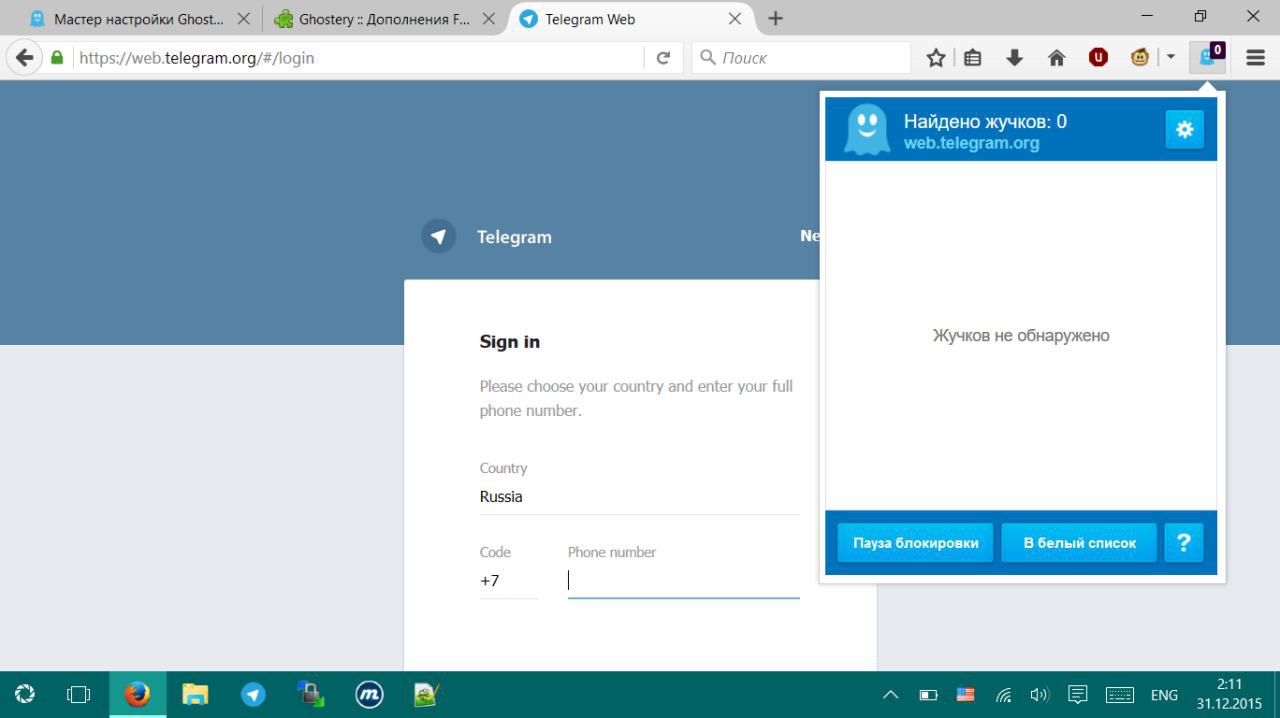Image resolution: width=1280 pixels, height=718 pixels.
Task: Open the Country field showing Russia
Action: point(640,497)
